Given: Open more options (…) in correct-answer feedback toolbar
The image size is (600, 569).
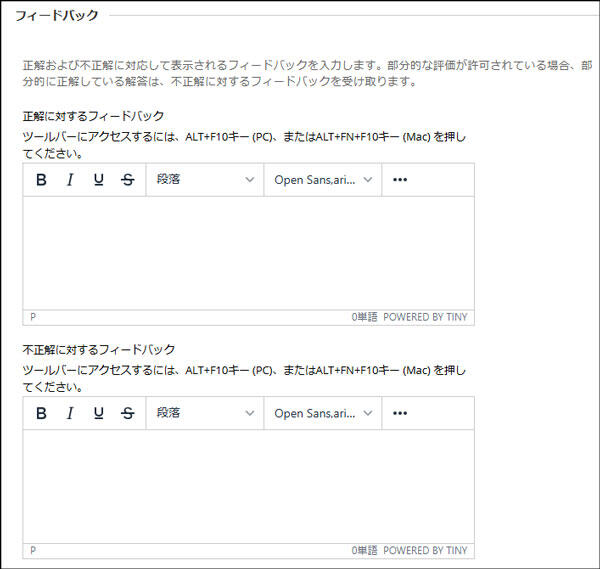Looking at the screenshot, I should pos(400,179).
